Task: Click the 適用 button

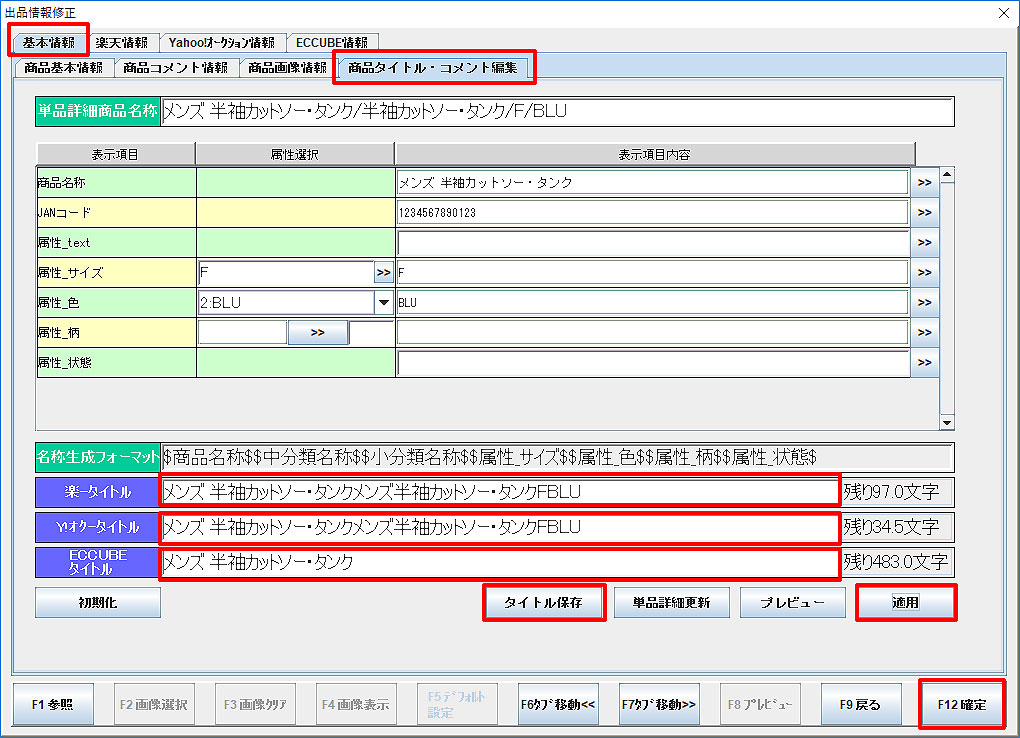Action: [905, 603]
